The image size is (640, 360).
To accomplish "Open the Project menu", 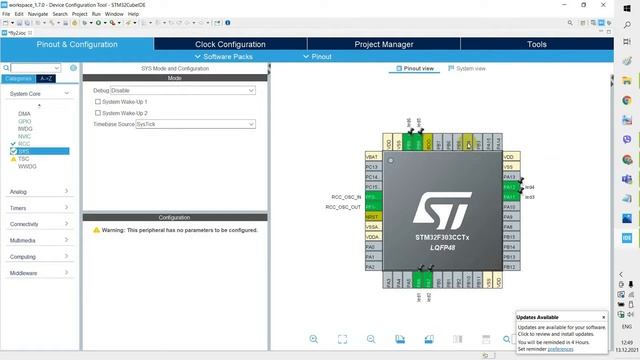I will (x=80, y=14).
